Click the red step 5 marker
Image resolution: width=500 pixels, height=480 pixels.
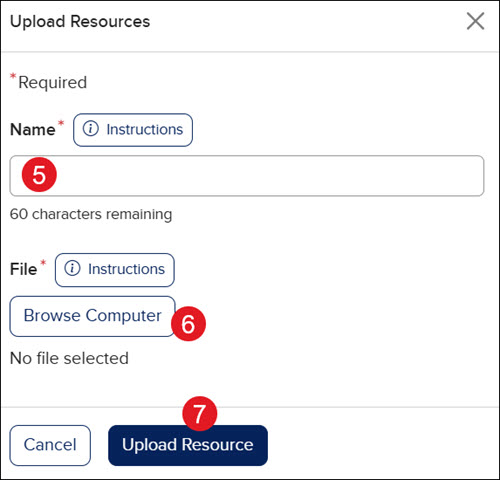39,175
